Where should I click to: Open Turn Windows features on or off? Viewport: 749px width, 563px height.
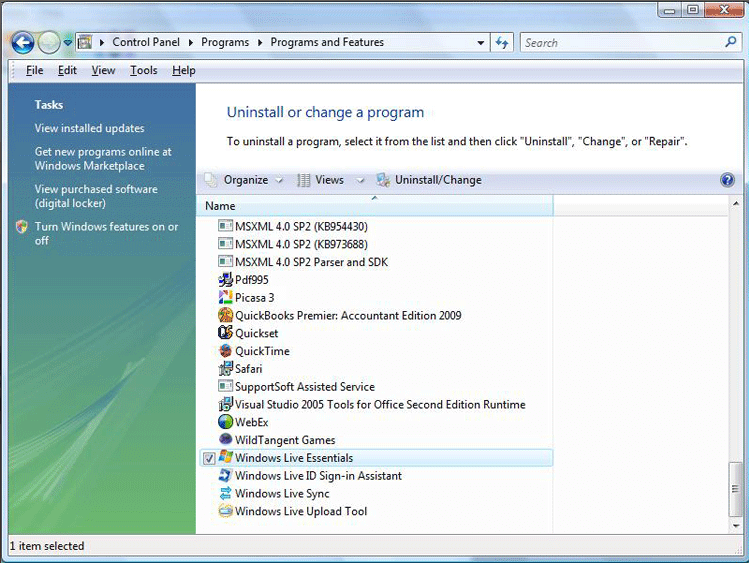click(106, 234)
